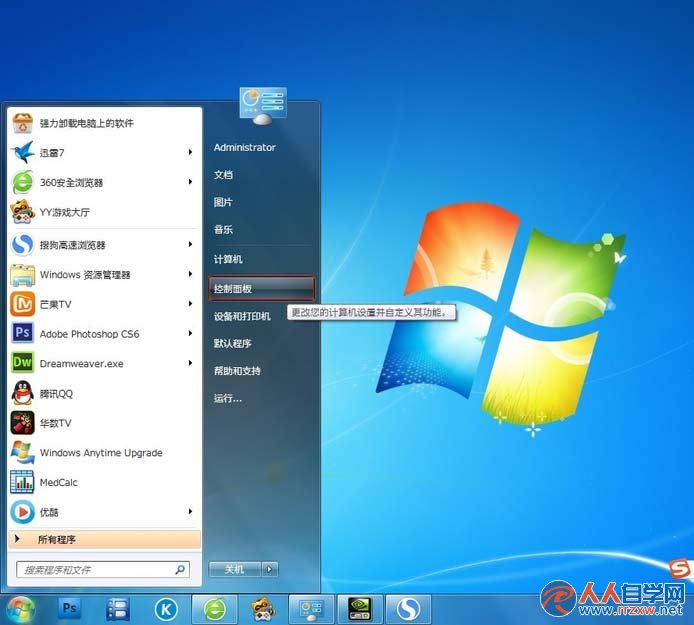Open the Windows Explorer folder icon in start menu

tap(23, 274)
